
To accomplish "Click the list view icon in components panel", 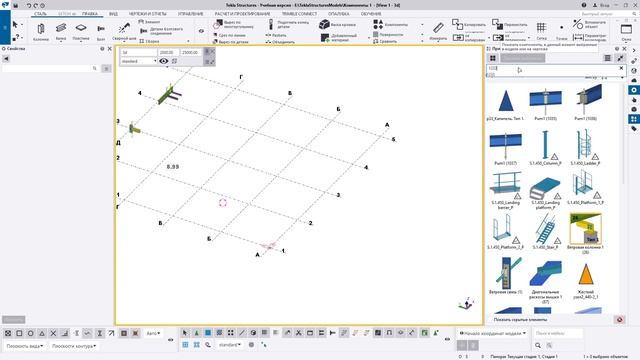I will 607,58.
